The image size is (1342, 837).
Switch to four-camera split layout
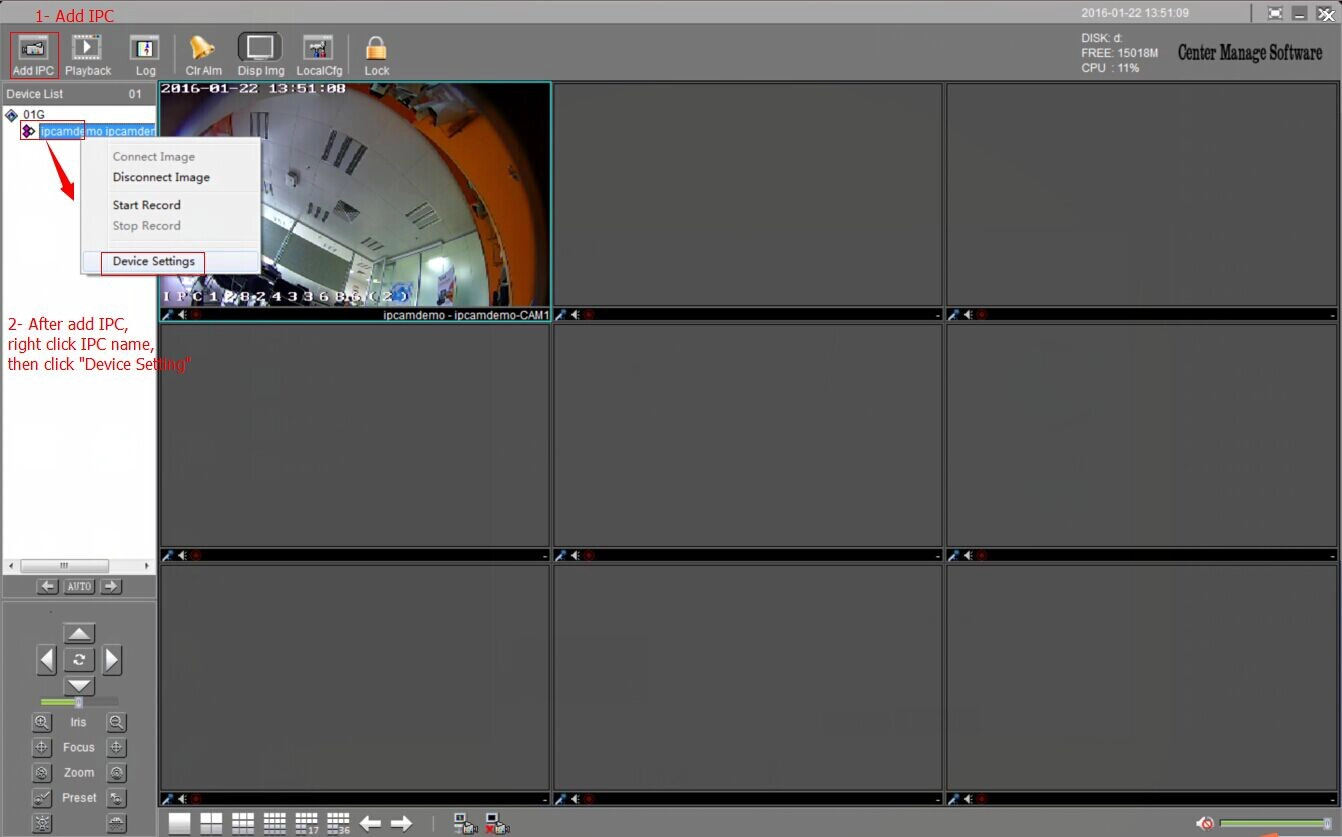[211, 824]
